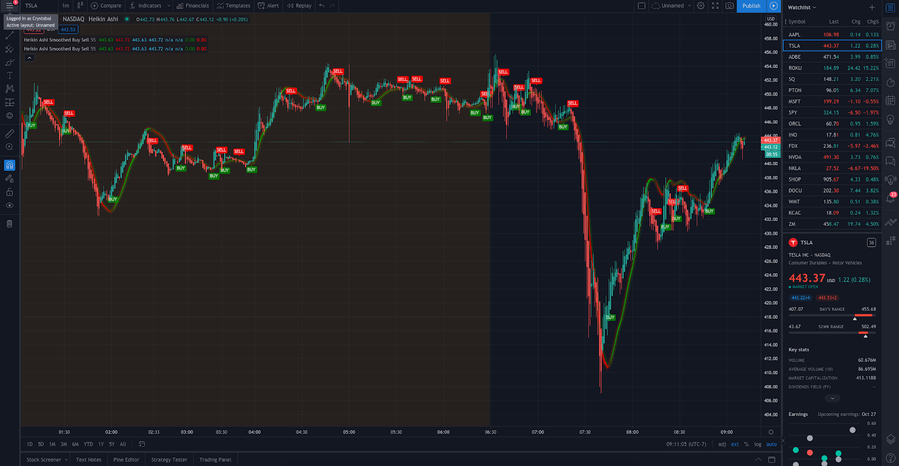Change the 1m interval selector
Screen dimensions: 899x466
coord(65,6)
